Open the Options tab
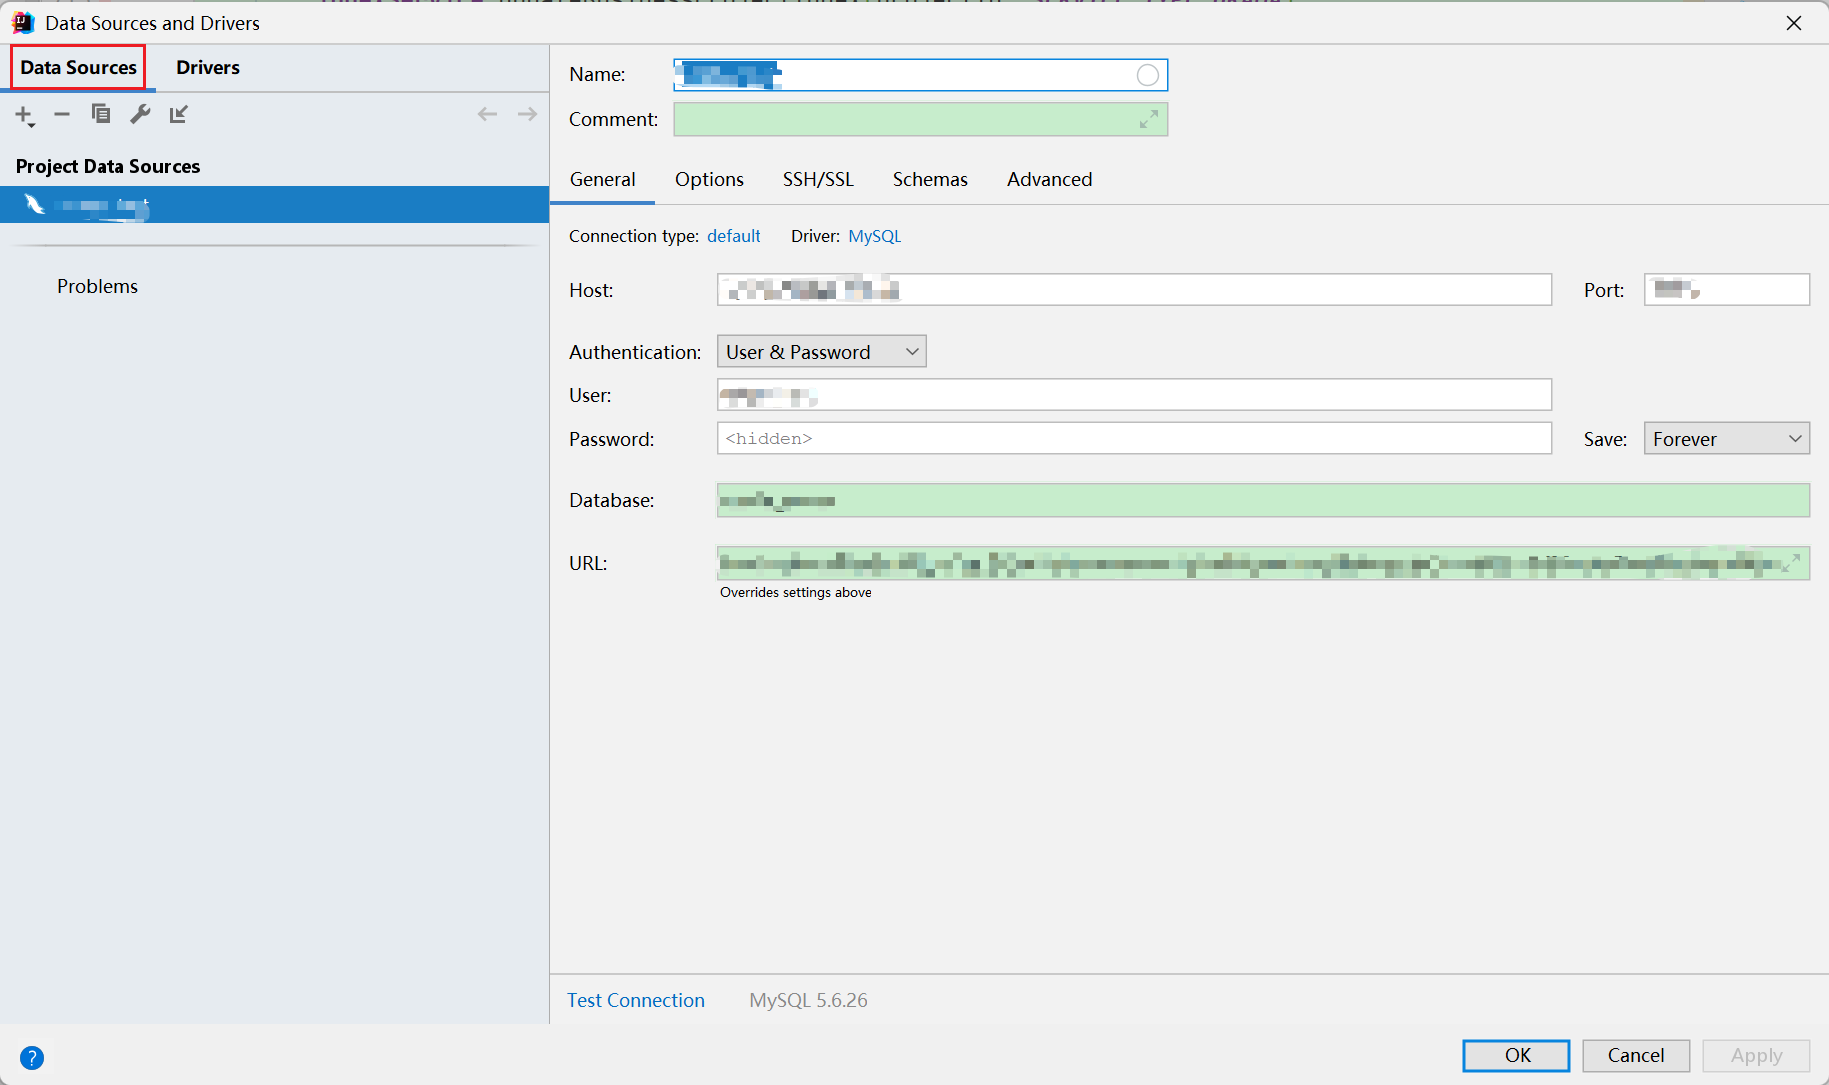This screenshot has width=1829, height=1085. [x=709, y=179]
